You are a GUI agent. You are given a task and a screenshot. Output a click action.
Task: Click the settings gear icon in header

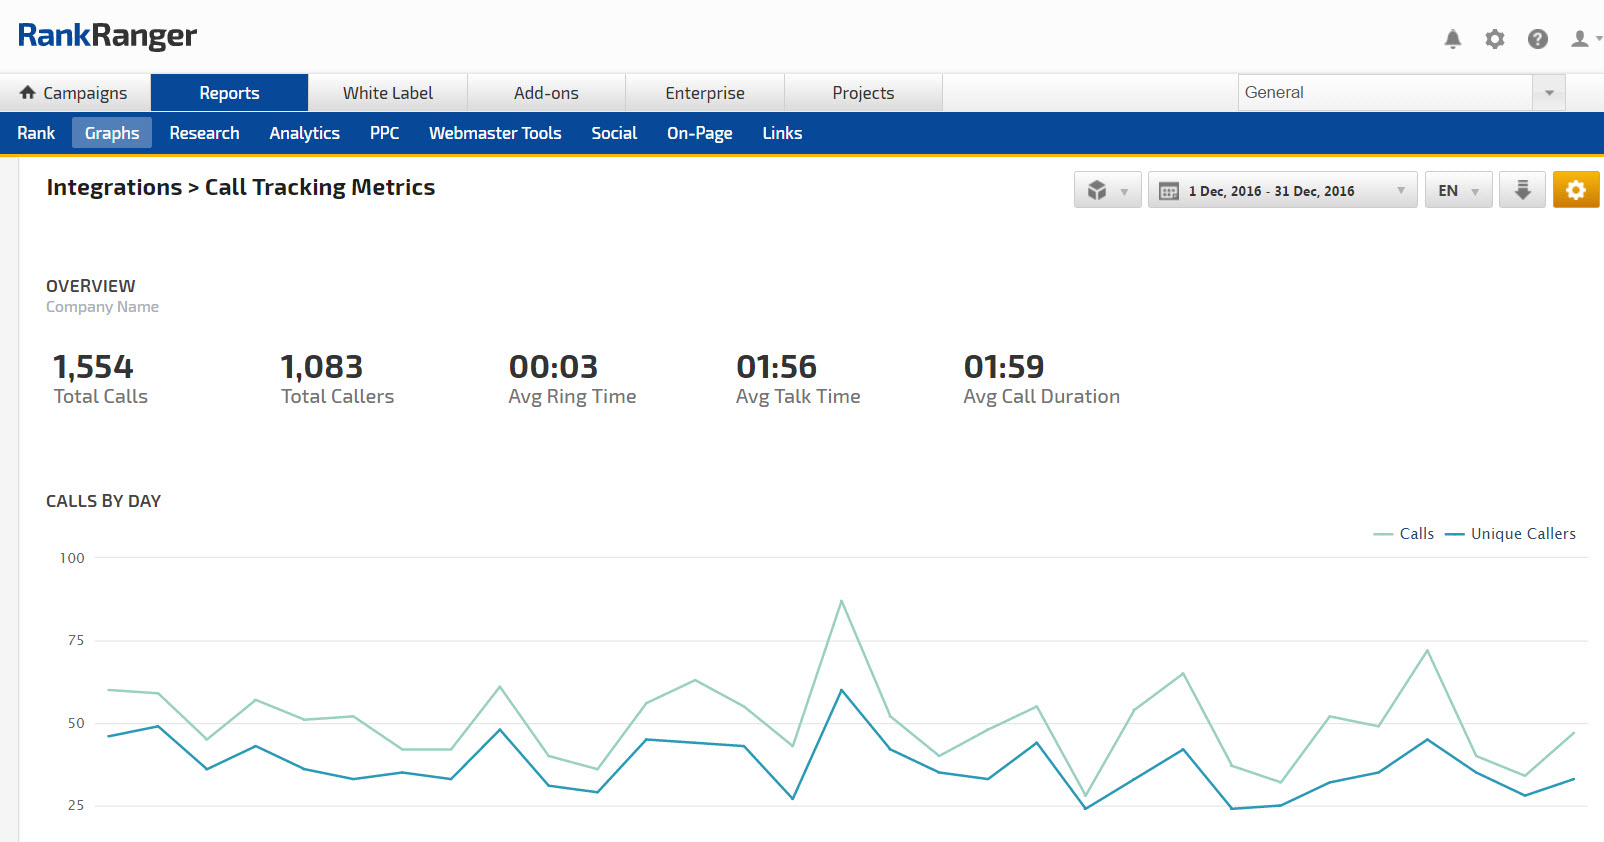point(1494,39)
